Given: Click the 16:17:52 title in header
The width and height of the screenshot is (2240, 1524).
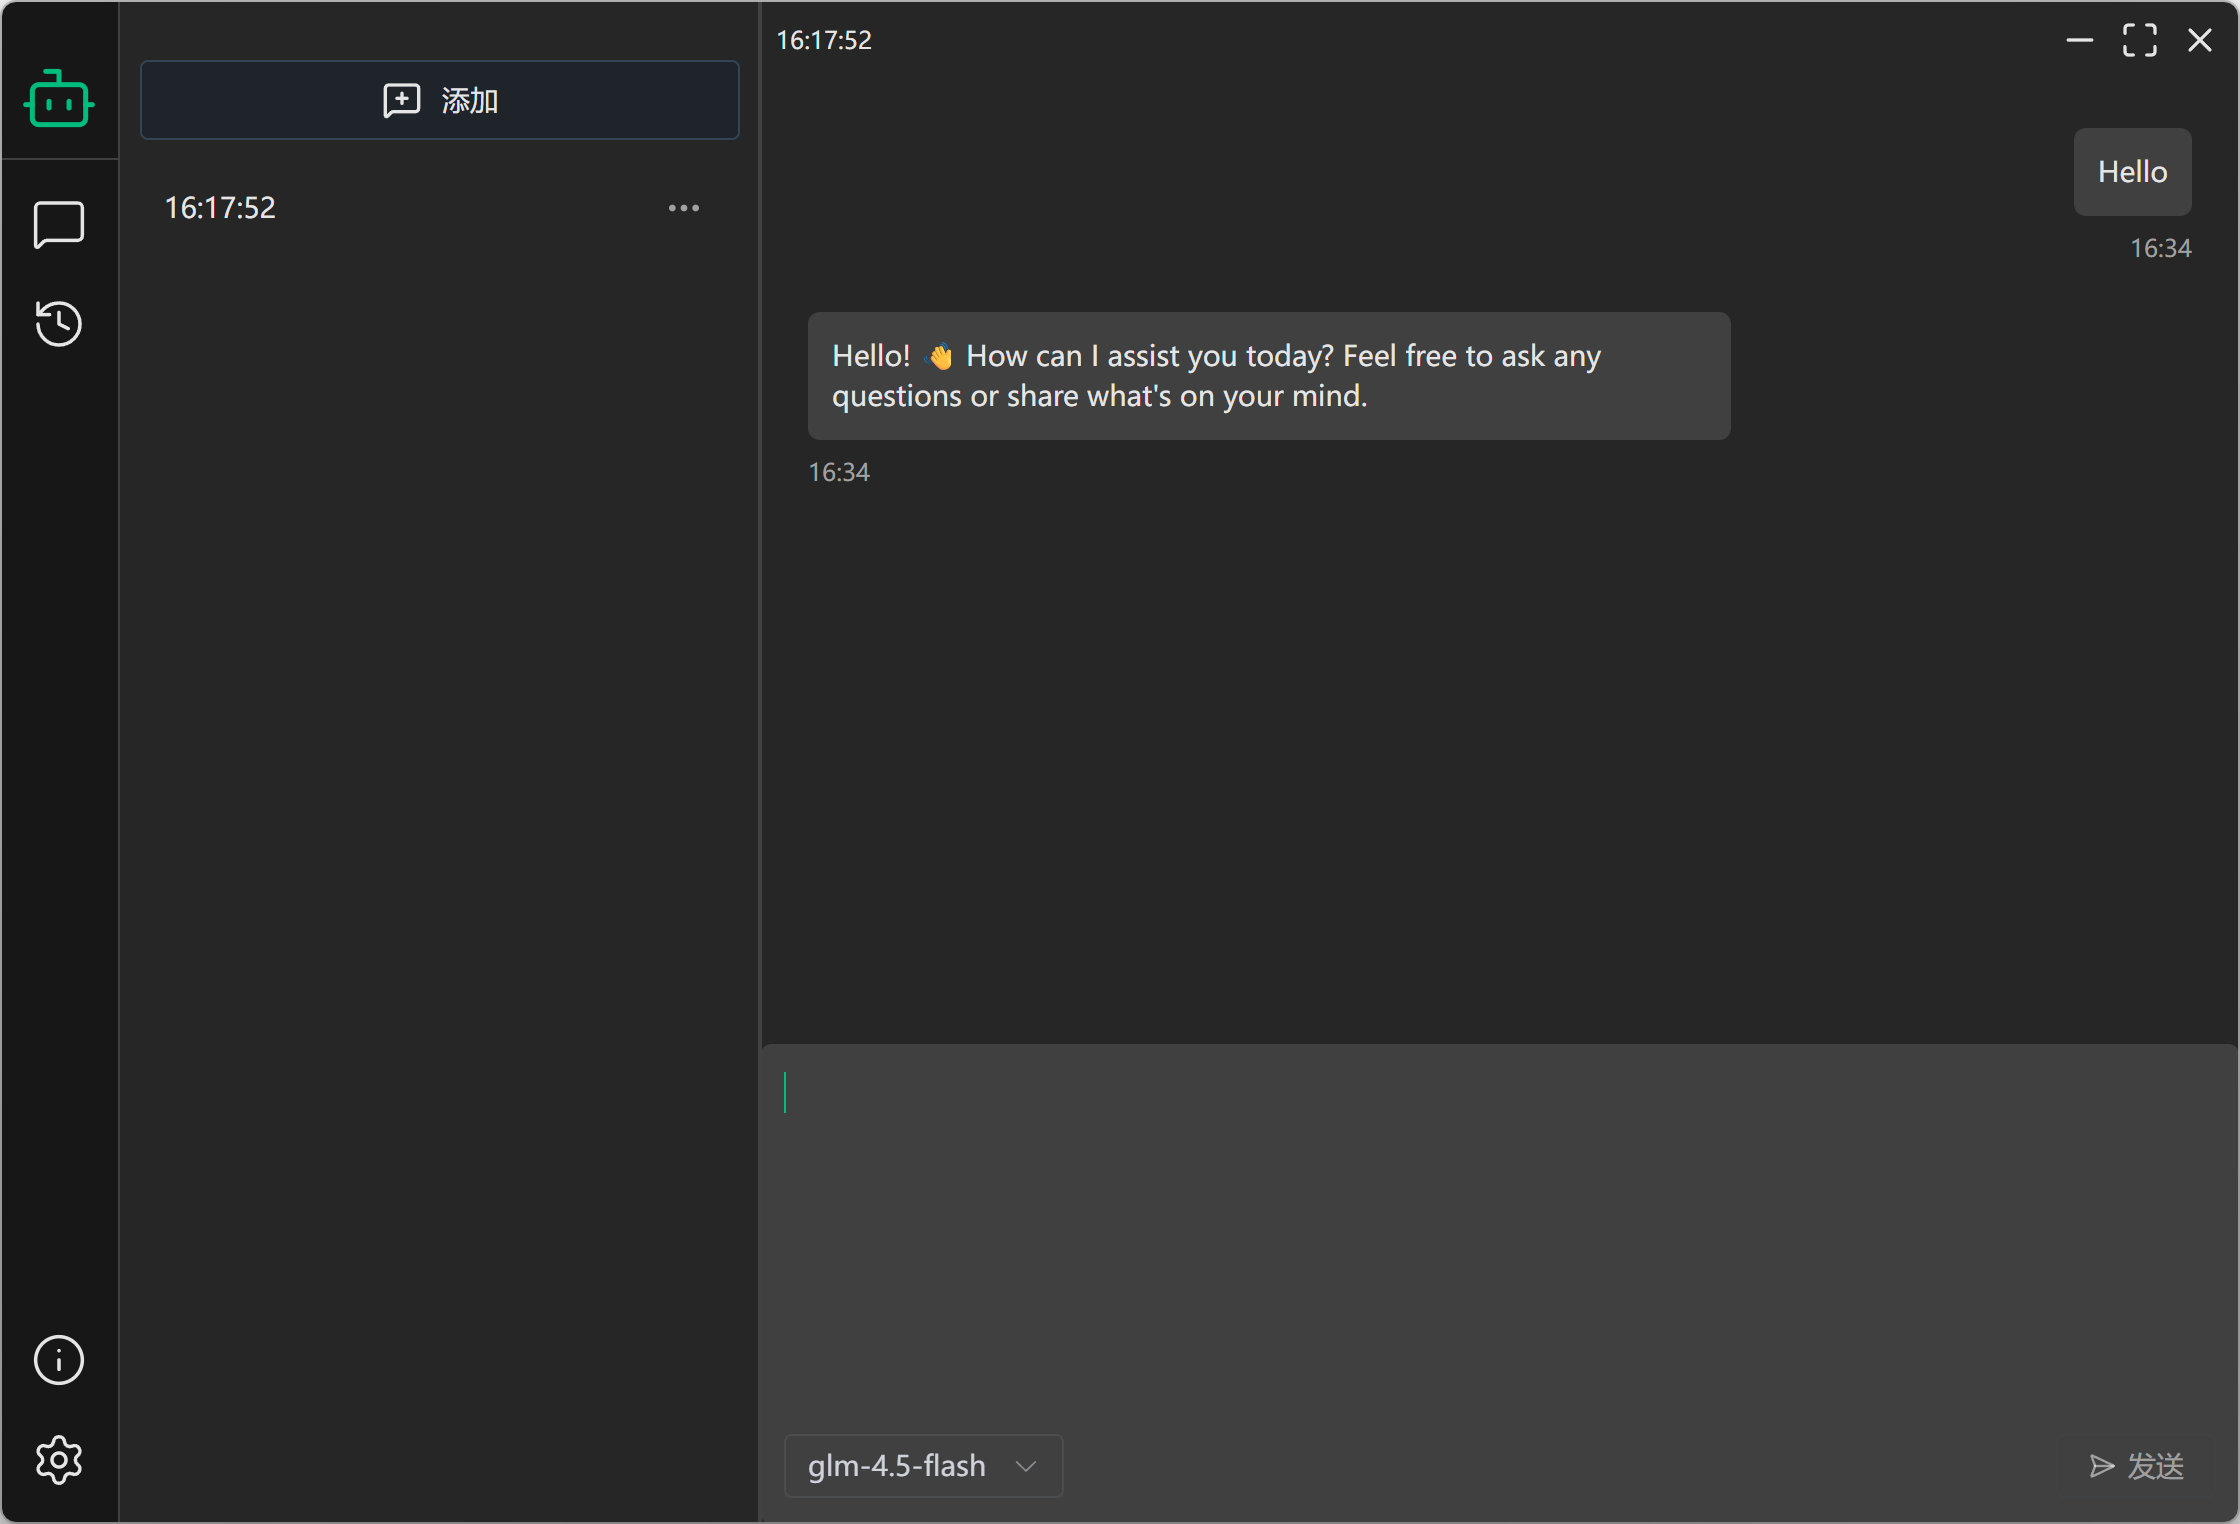Looking at the screenshot, I should [824, 40].
